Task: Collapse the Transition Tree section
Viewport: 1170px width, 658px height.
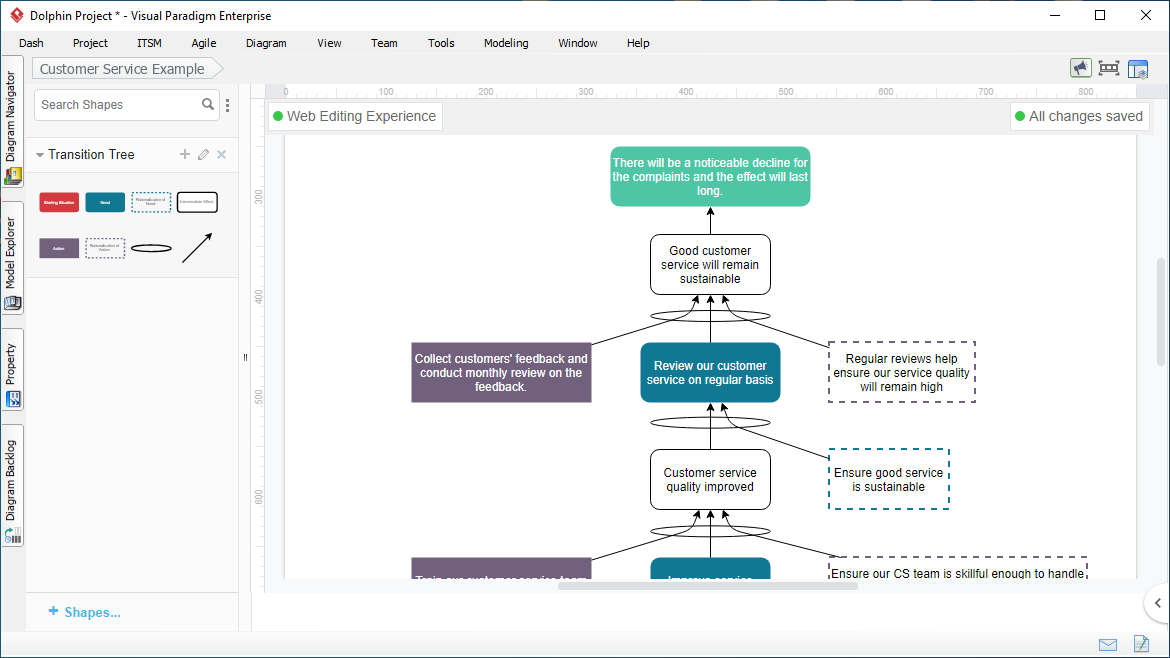Action: (x=40, y=154)
